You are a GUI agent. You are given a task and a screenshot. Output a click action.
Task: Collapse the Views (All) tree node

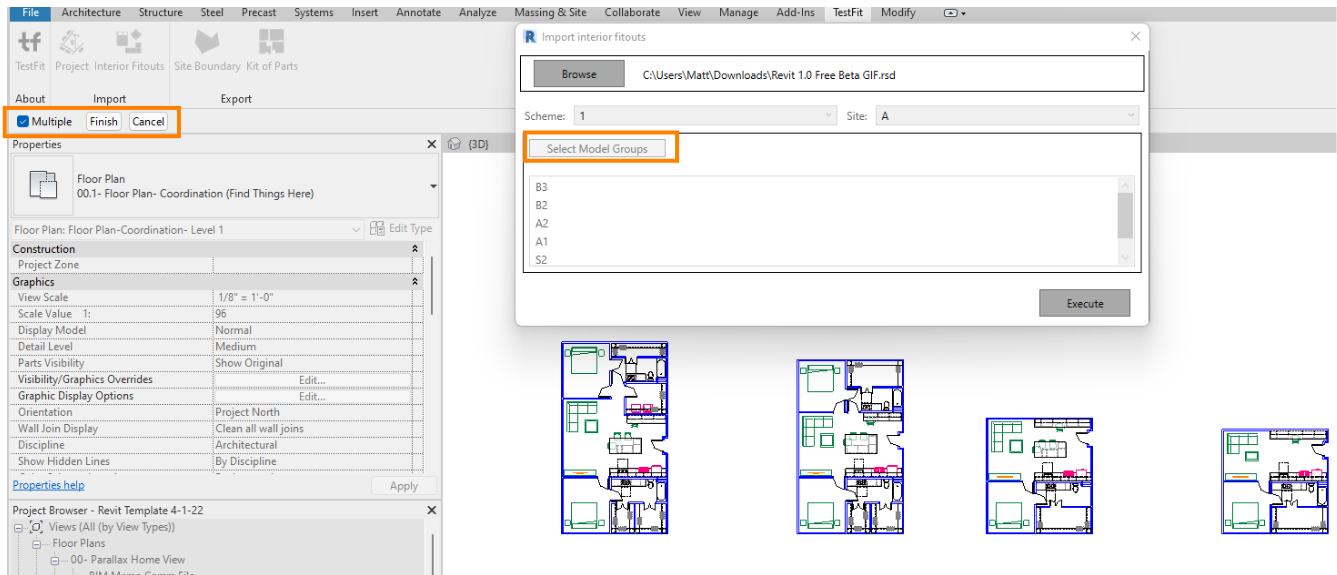click(x=20, y=527)
